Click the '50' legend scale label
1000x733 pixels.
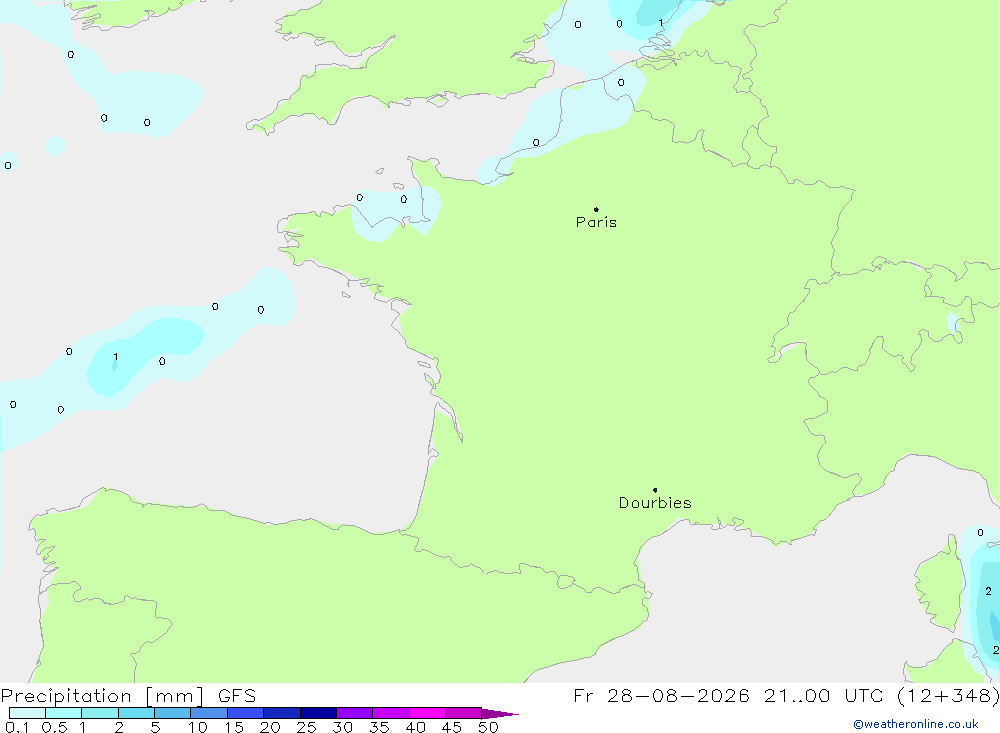[489, 727]
